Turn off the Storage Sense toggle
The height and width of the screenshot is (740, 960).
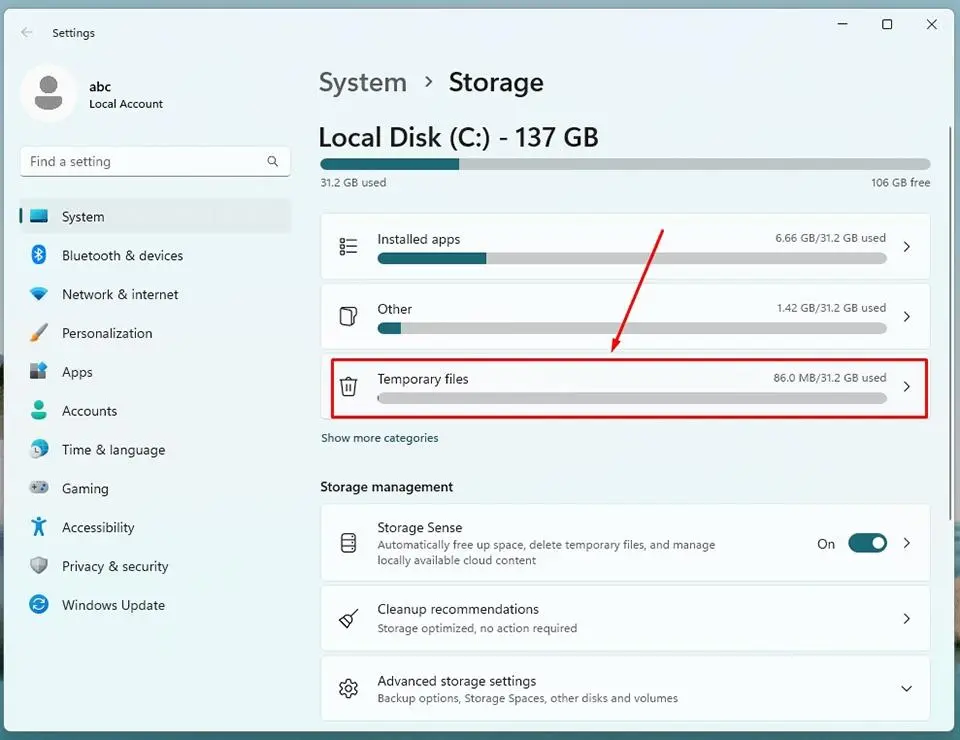pos(868,543)
